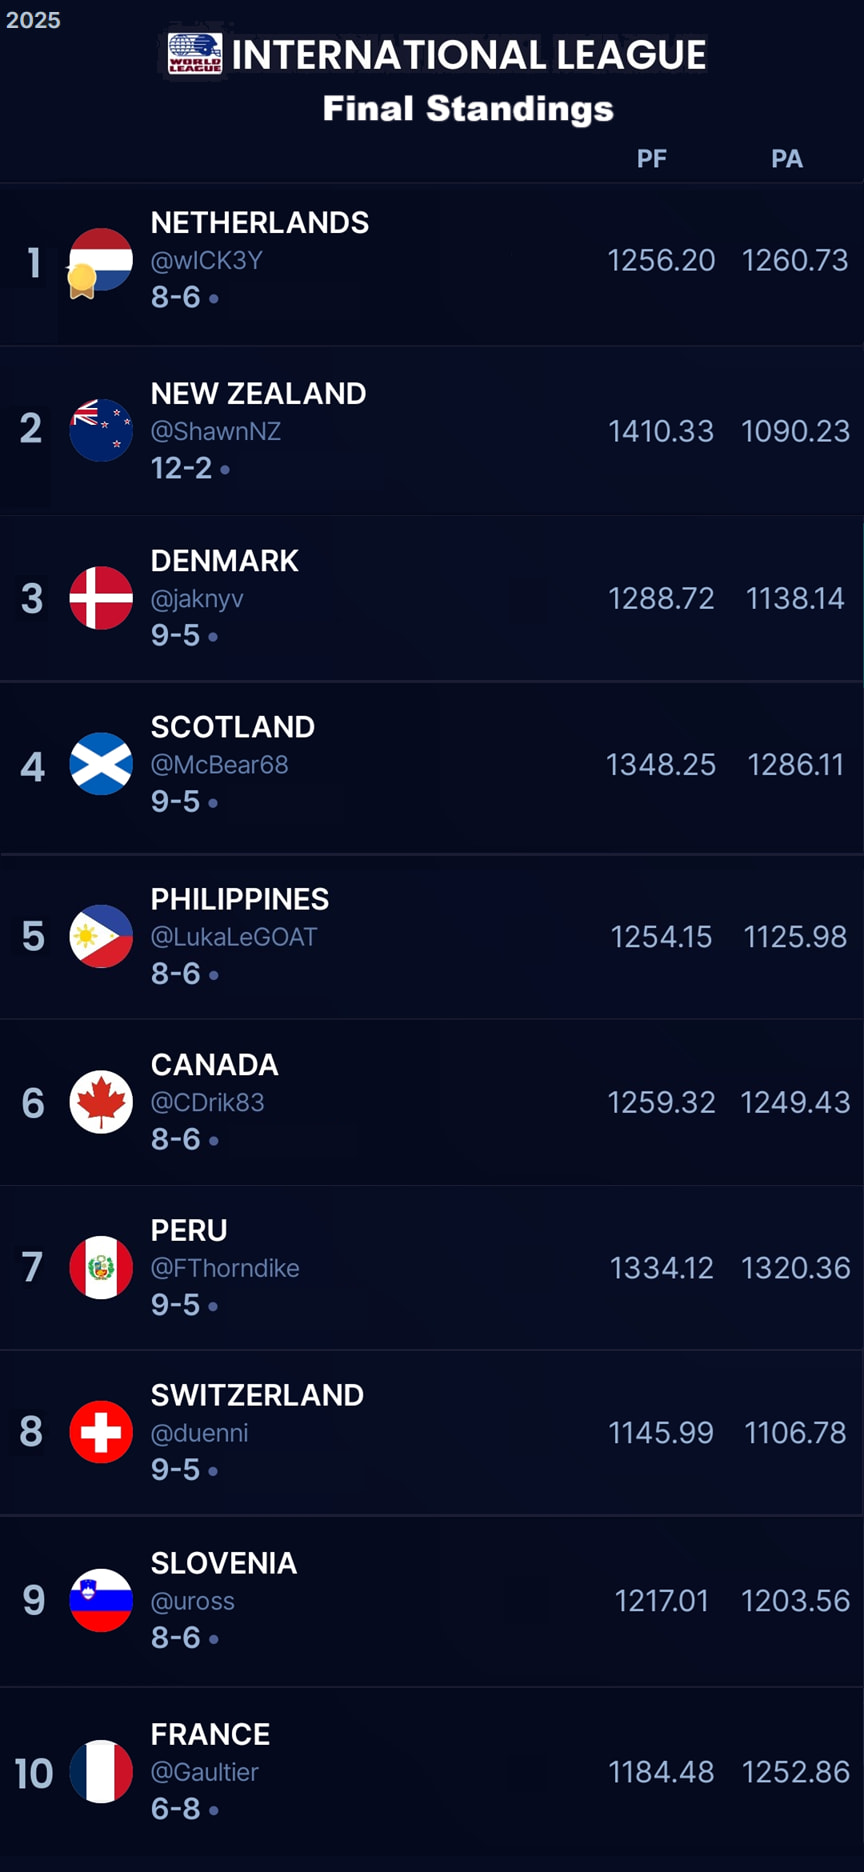Tap the Slovenia flag icon
The image size is (864, 1872).
[x=101, y=1600]
